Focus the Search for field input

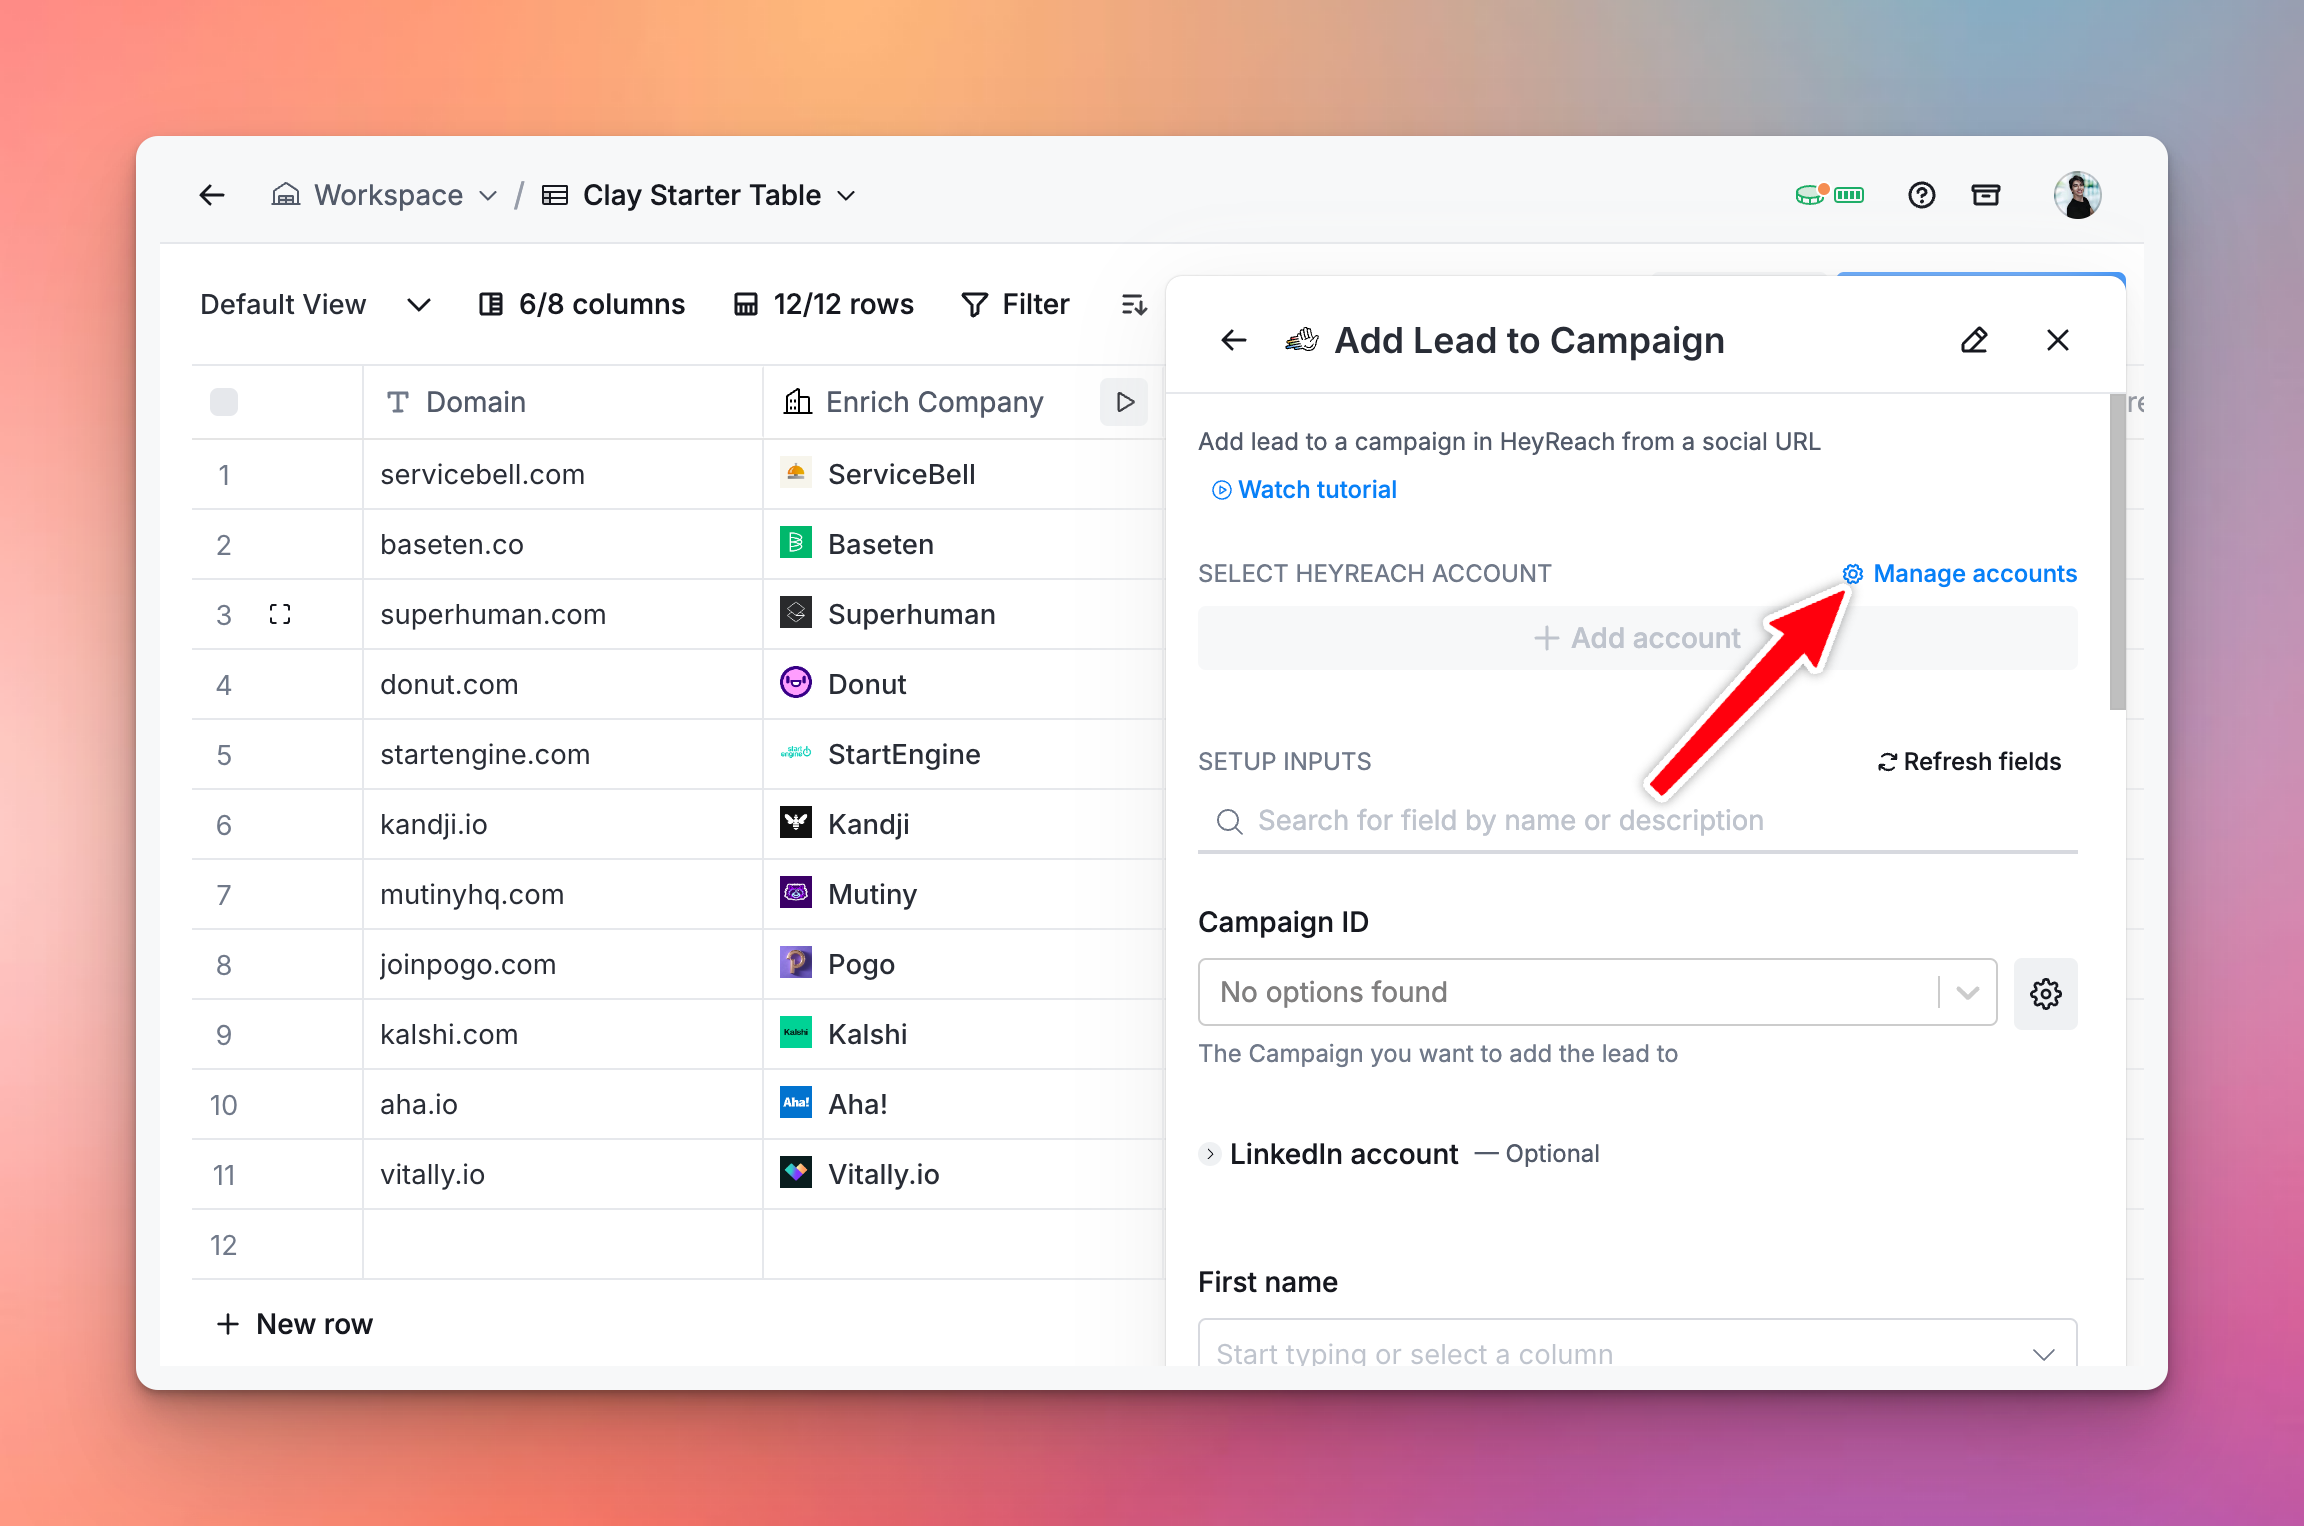pos(1637,821)
